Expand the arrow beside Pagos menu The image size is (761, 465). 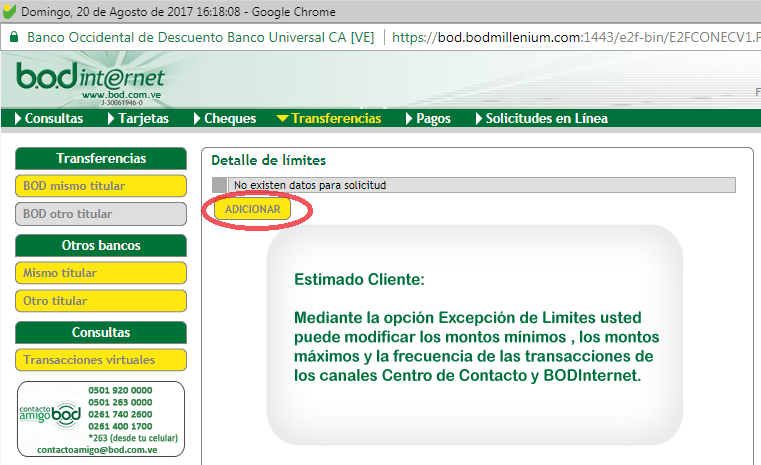click(x=409, y=118)
